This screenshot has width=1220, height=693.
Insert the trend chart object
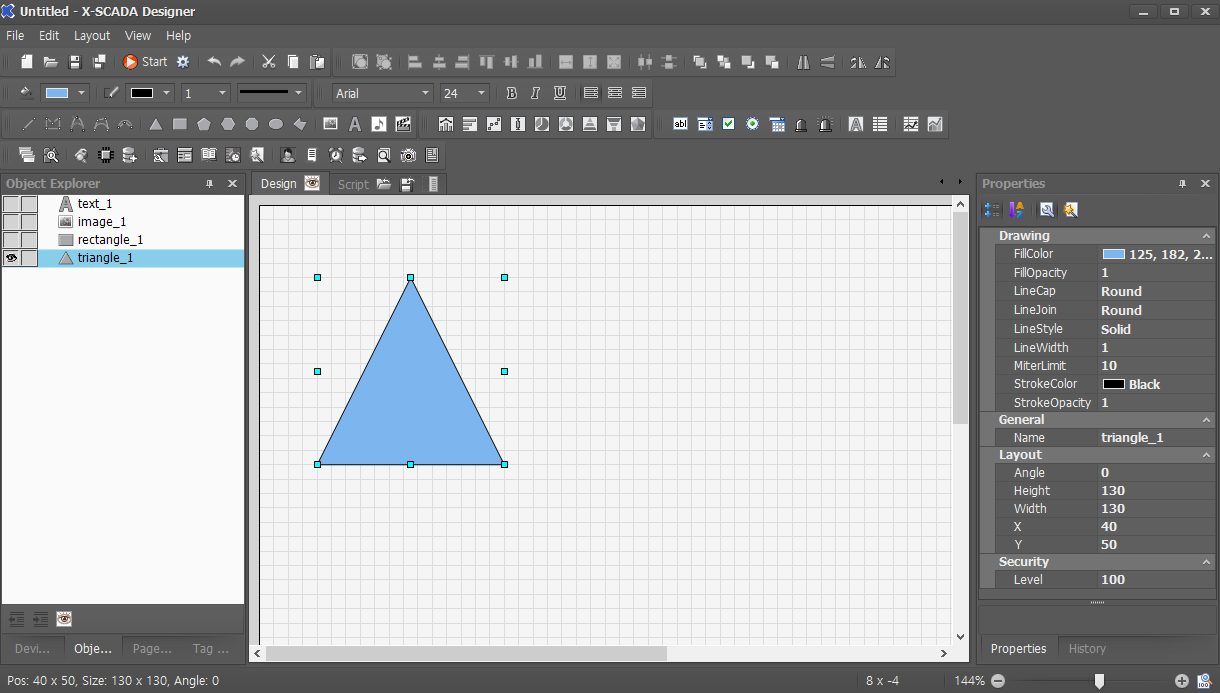(x=911, y=124)
